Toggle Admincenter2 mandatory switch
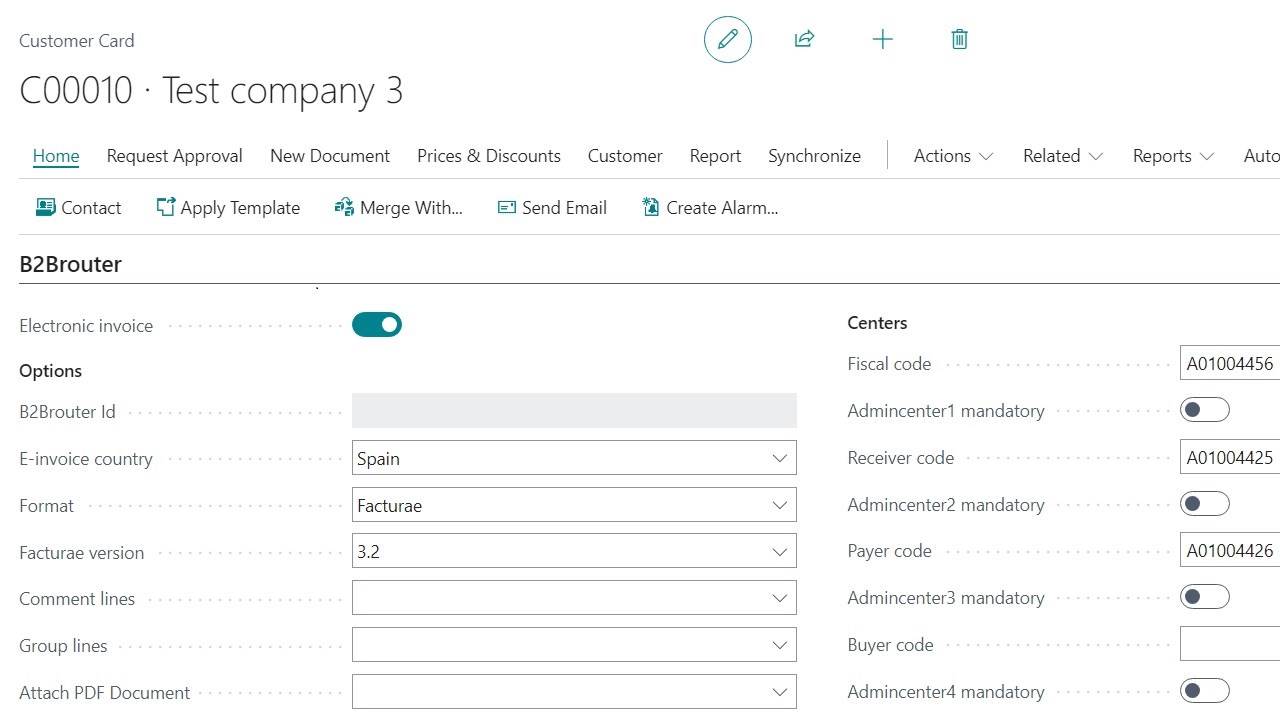The image size is (1280, 720). tap(1205, 504)
